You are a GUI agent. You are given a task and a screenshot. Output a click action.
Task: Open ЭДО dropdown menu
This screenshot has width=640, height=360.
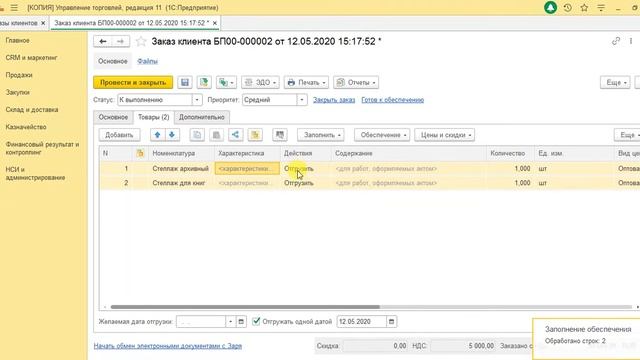pyautogui.click(x=260, y=82)
